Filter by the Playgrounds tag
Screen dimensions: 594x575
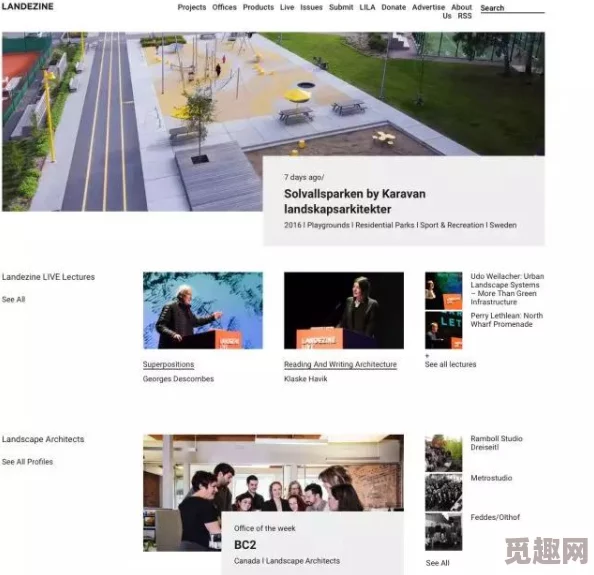[328, 225]
